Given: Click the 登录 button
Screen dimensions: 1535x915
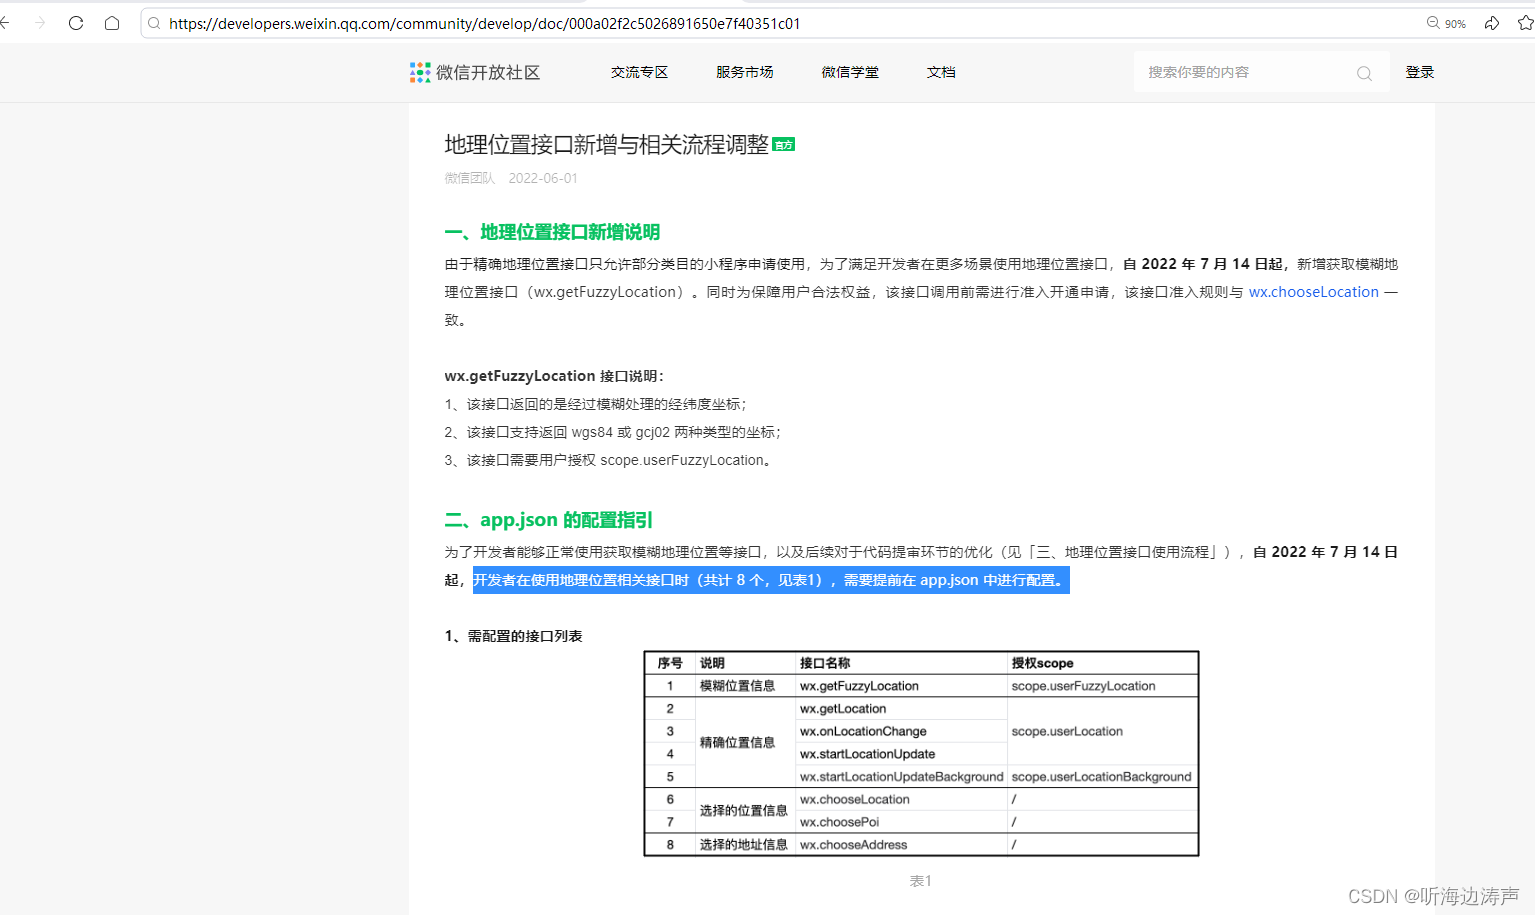Looking at the screenshot, I should click(1419, 72).
